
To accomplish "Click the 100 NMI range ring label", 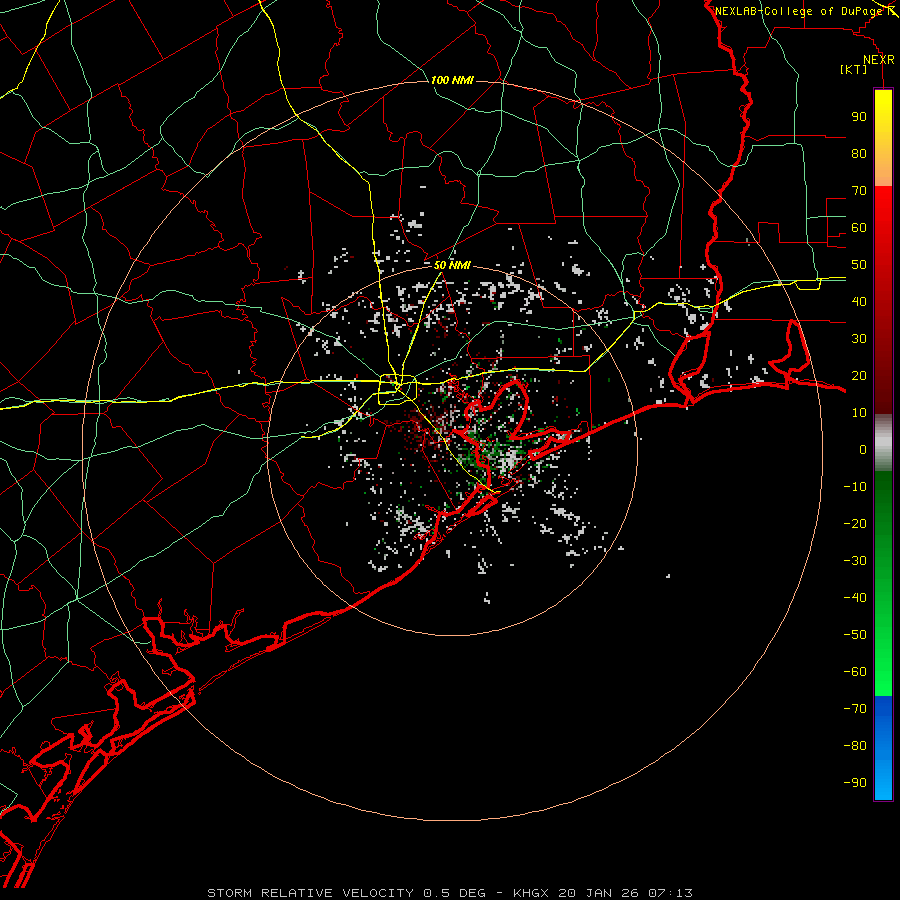I will coord(452,80).
